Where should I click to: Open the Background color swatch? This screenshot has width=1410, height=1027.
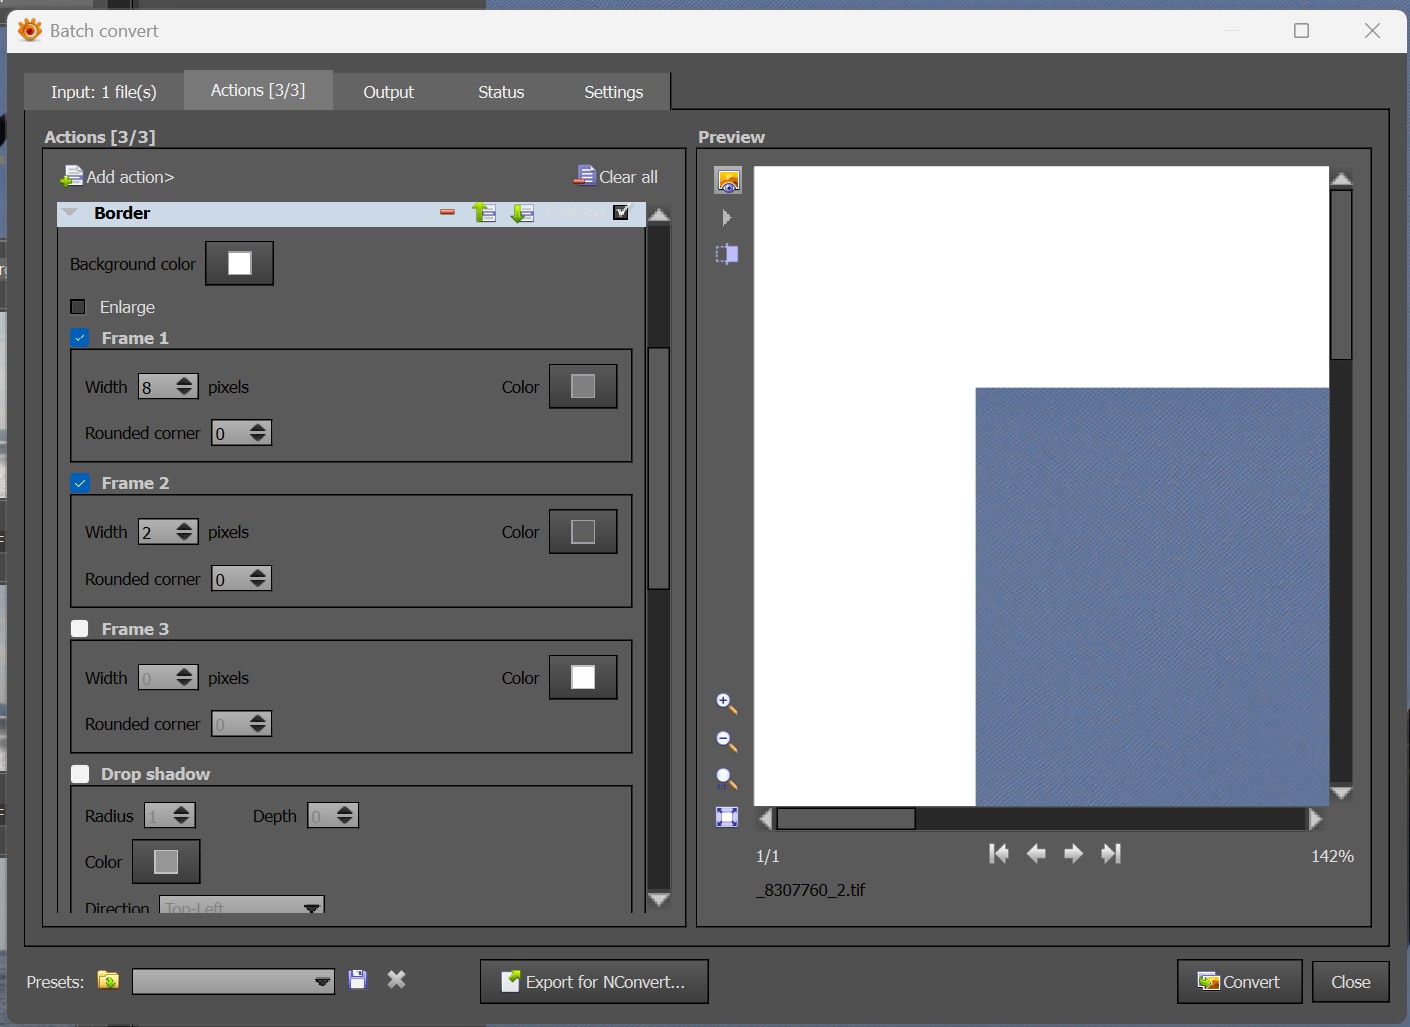239,263
